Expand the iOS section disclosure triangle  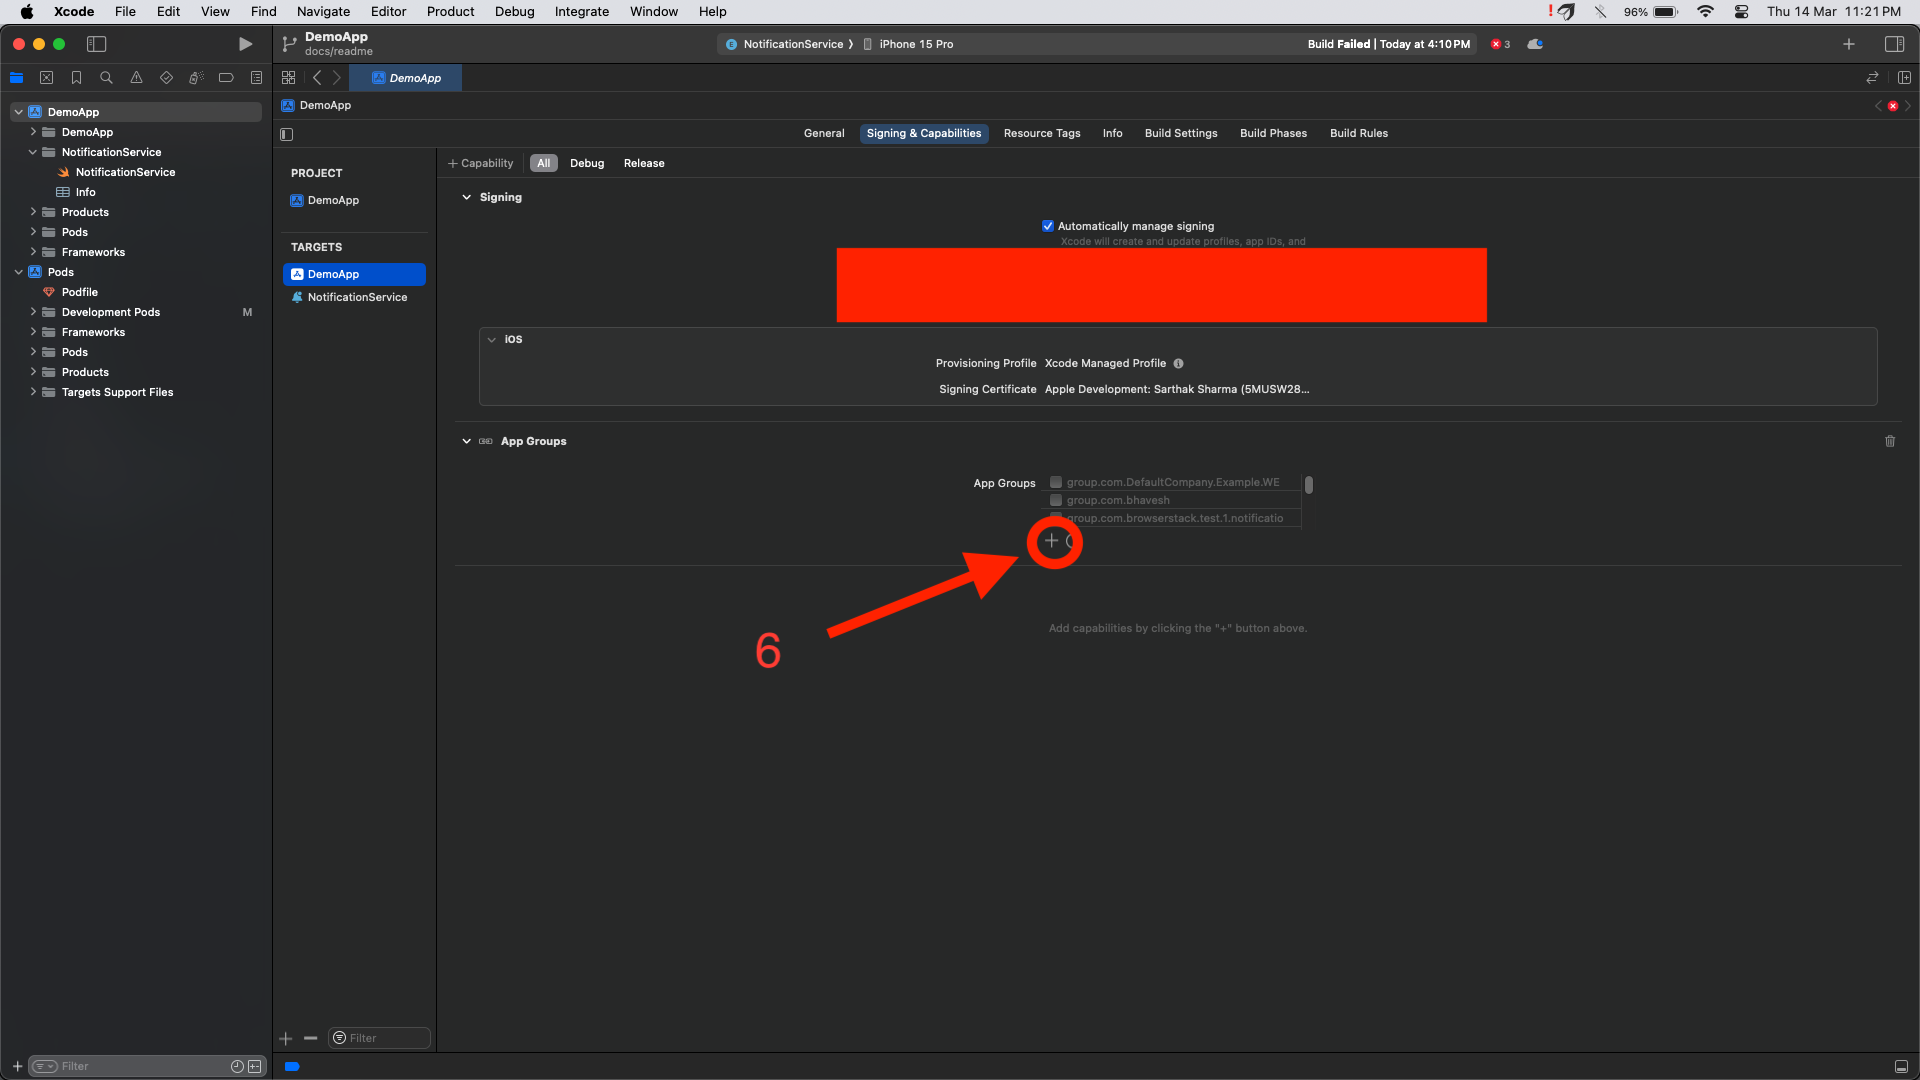pyautogui.click(x=493, y=339)
